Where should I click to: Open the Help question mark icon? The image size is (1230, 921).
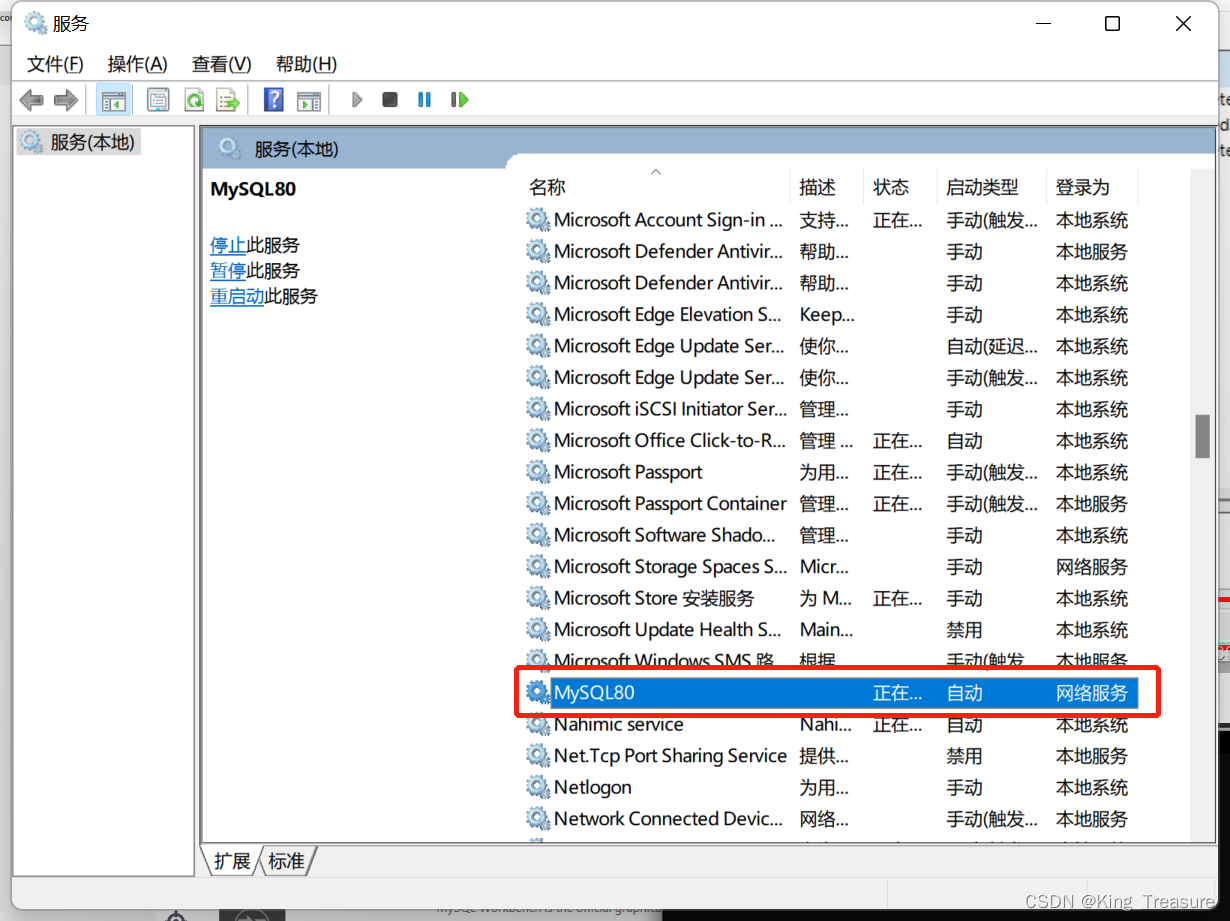[274, 100]
